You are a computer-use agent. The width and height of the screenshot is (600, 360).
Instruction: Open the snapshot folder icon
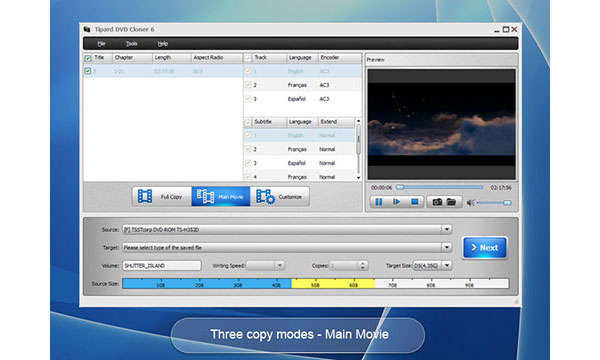point(452,202)
